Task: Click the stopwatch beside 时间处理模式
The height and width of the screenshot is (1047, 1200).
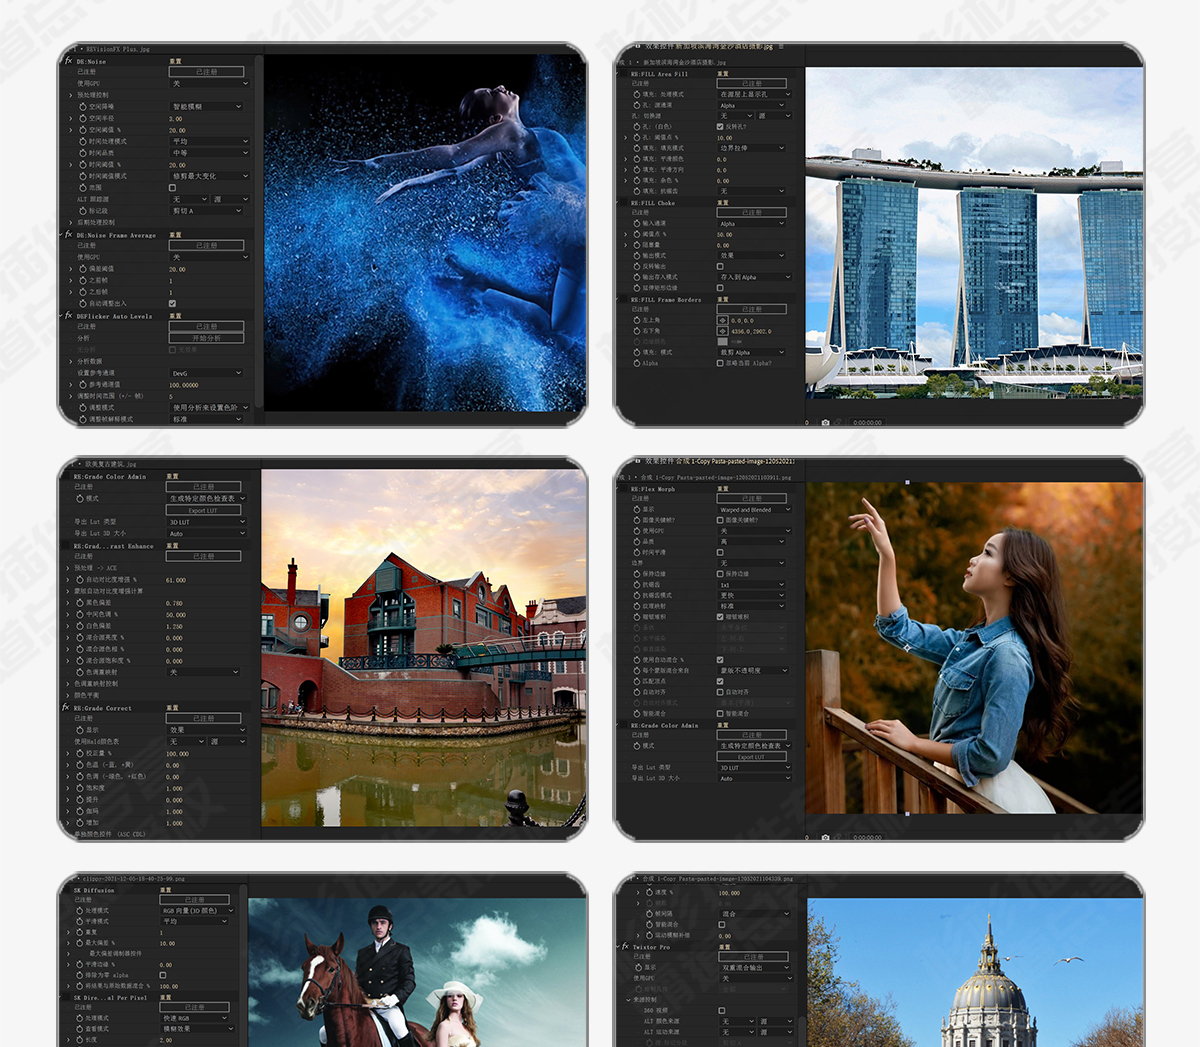Action: click(x=83, y=142)
